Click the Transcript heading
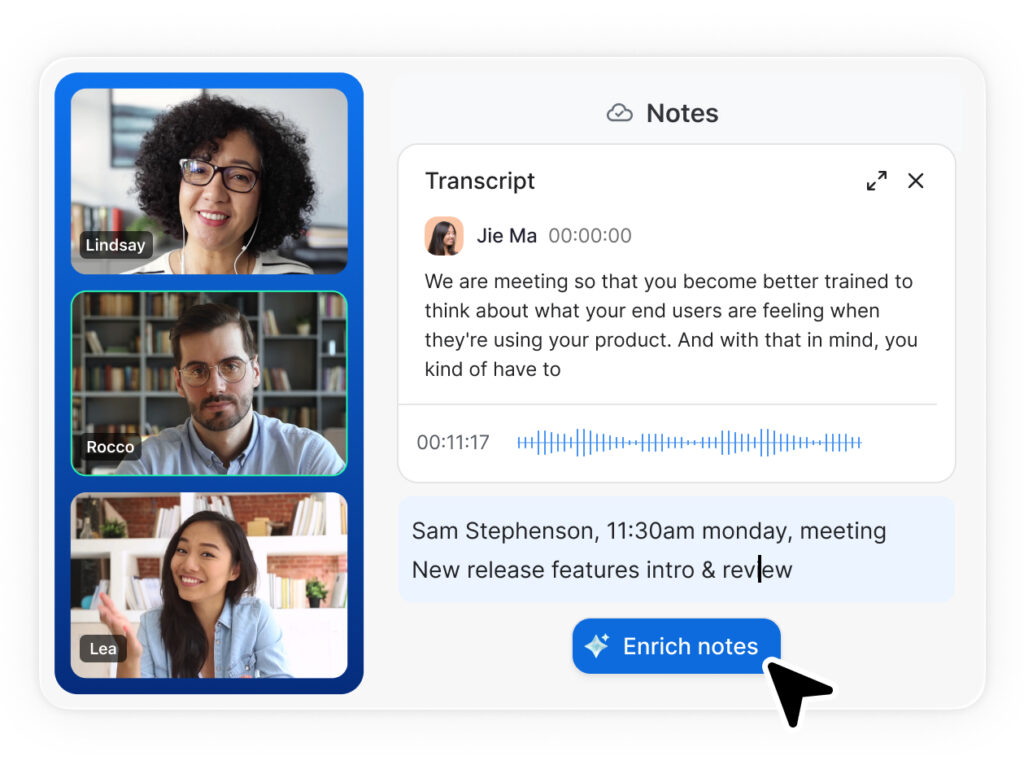Viewport: 1024px width, 769px height. tap(480, 181)
